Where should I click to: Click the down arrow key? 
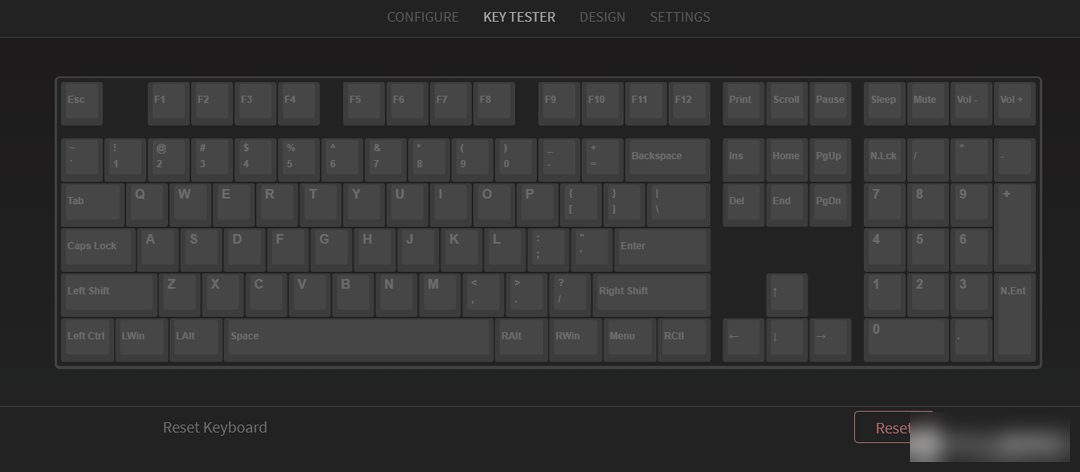(787, 340)
